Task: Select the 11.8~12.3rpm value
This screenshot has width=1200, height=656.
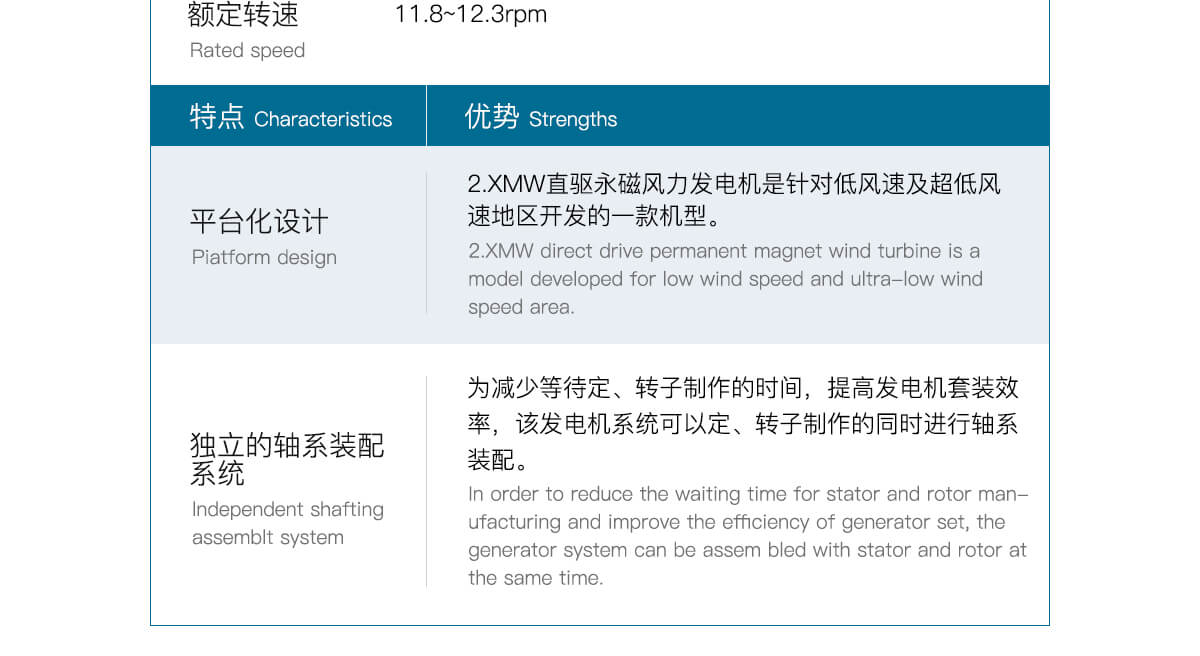Action: 470,15
